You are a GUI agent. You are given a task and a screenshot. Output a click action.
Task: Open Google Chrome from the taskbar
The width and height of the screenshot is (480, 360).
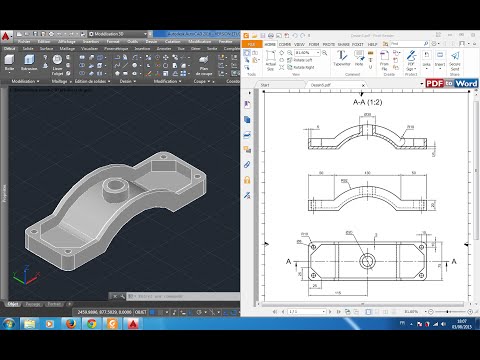[91, 324]
